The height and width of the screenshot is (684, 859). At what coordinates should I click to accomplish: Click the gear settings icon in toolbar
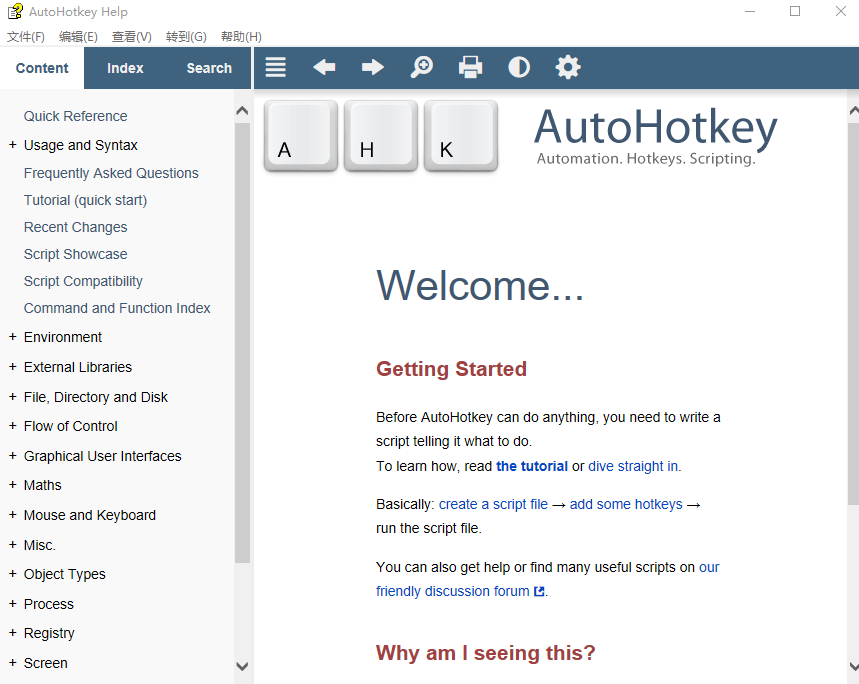(x=568, y=68)
